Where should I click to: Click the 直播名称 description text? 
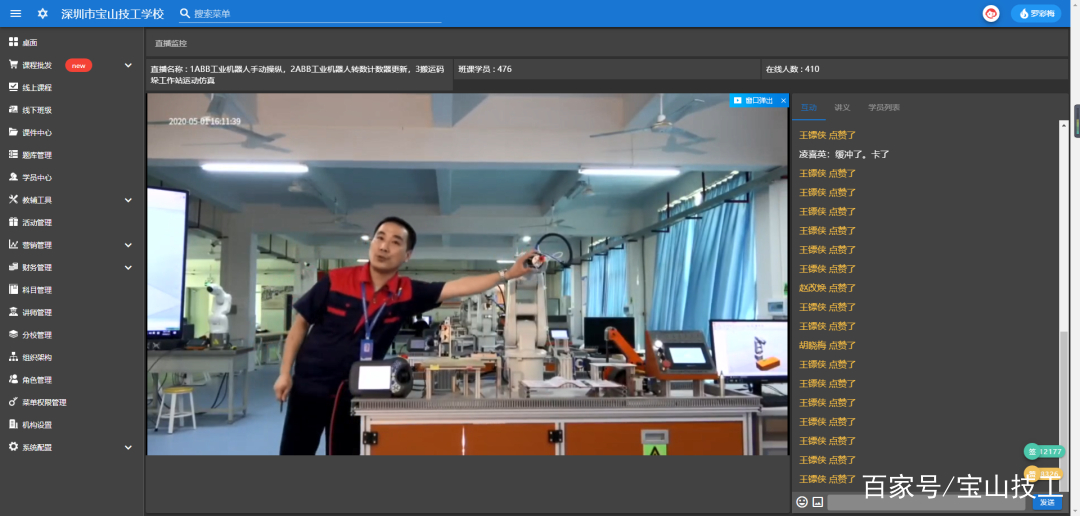tap(300, 74)
